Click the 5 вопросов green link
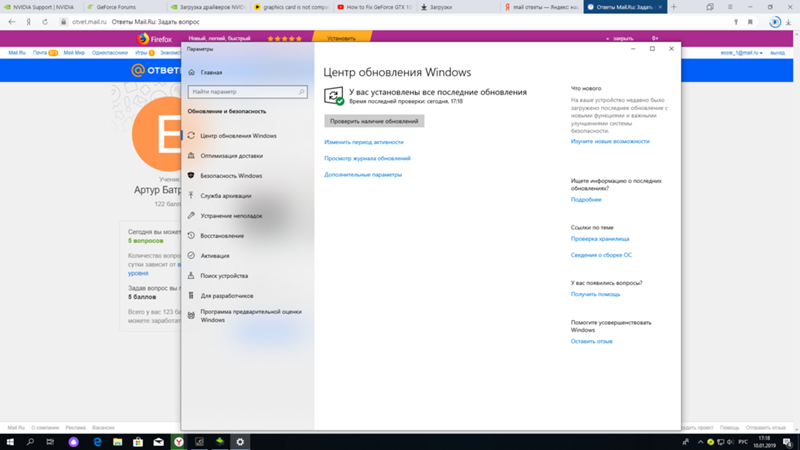This screenshot has height=450, width=800. coord(145,241)
